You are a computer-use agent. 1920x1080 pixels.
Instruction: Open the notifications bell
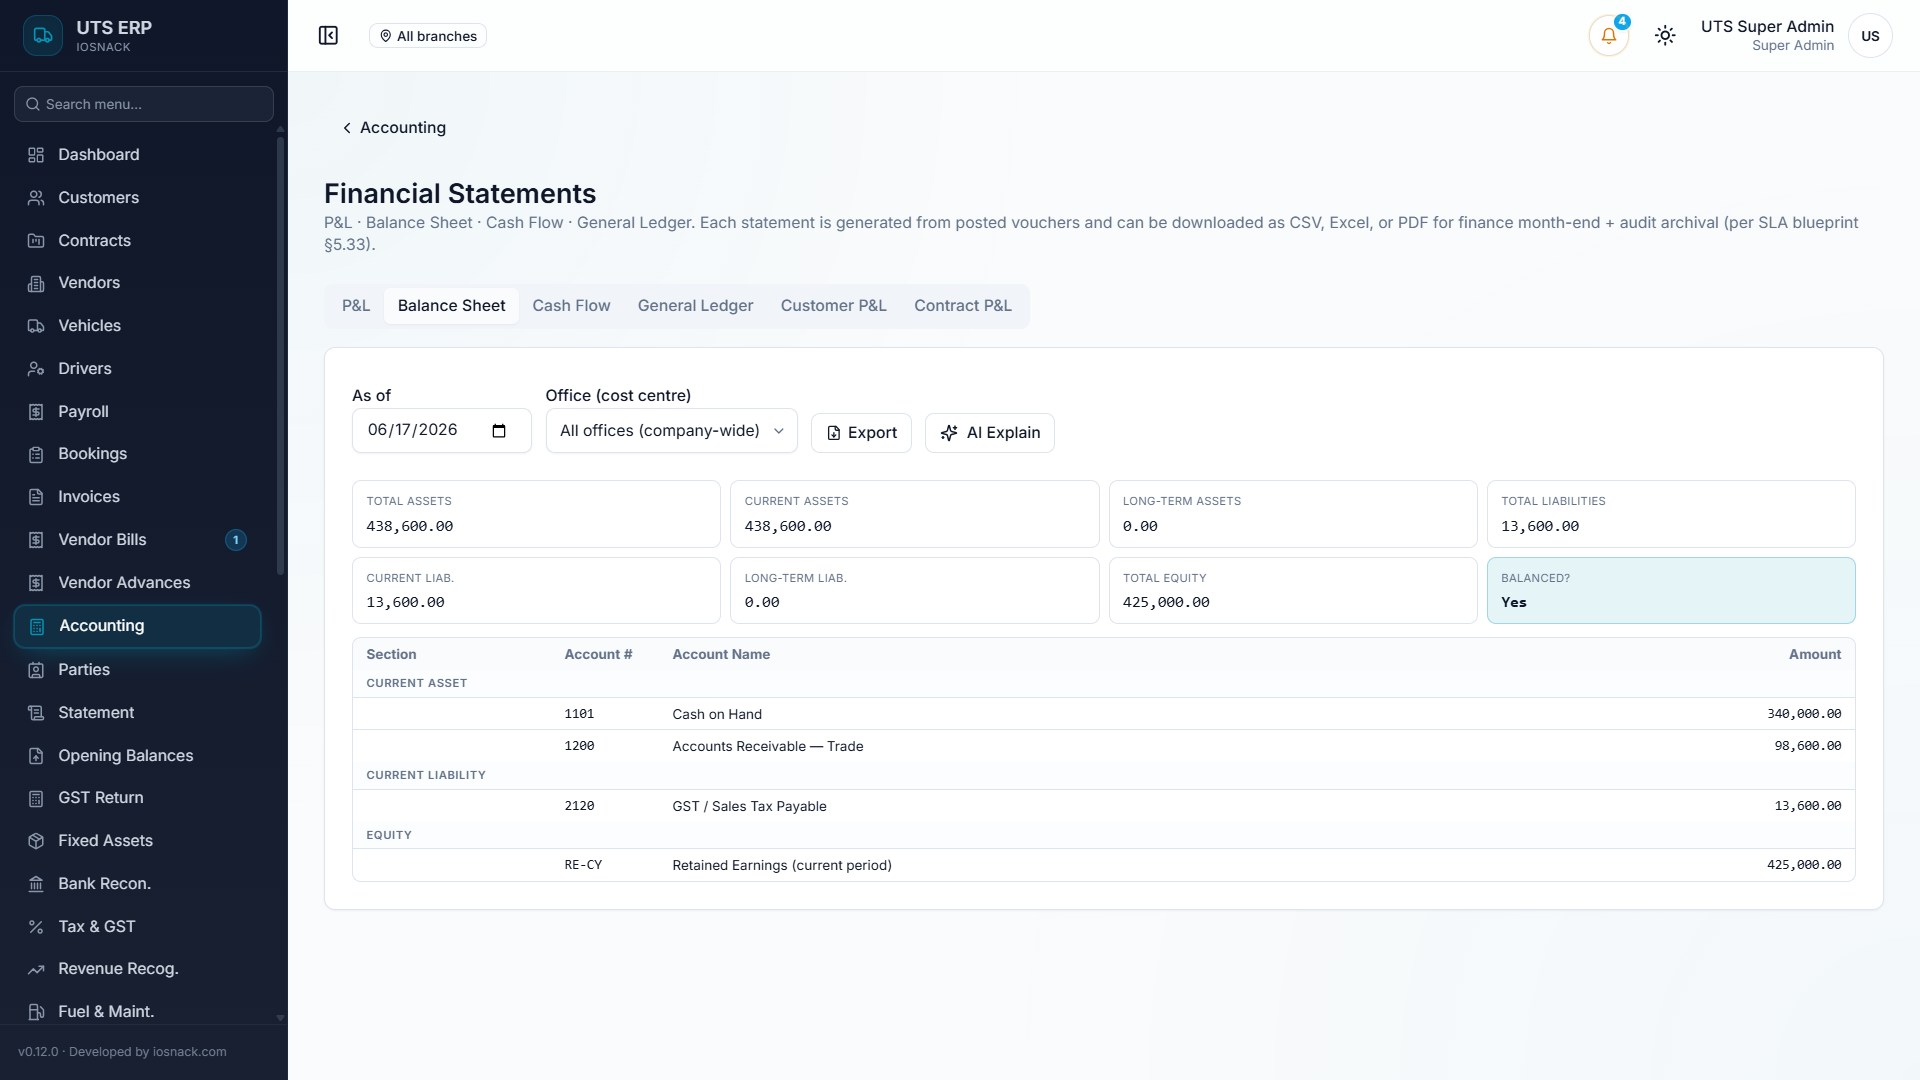(x=1608, y=36)
